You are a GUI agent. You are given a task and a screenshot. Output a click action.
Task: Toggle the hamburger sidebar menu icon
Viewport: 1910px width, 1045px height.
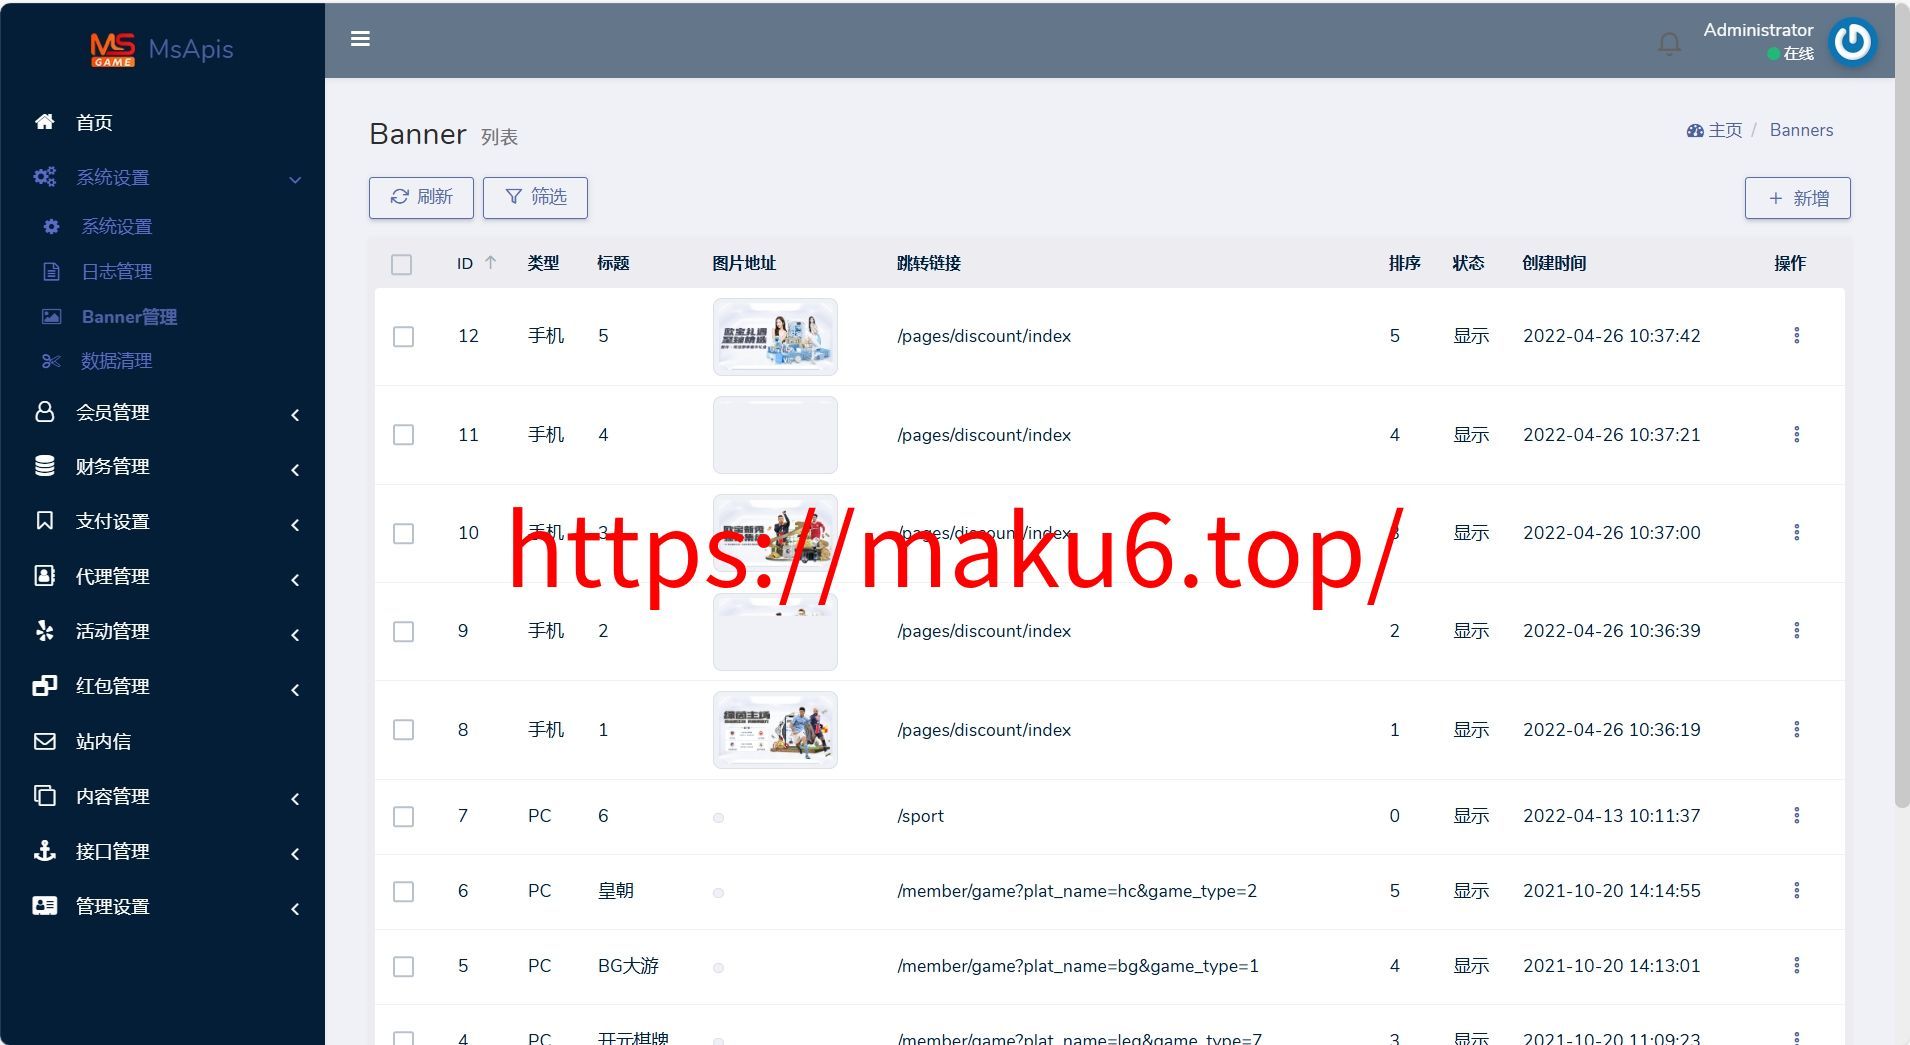click(x=360, y=39)
